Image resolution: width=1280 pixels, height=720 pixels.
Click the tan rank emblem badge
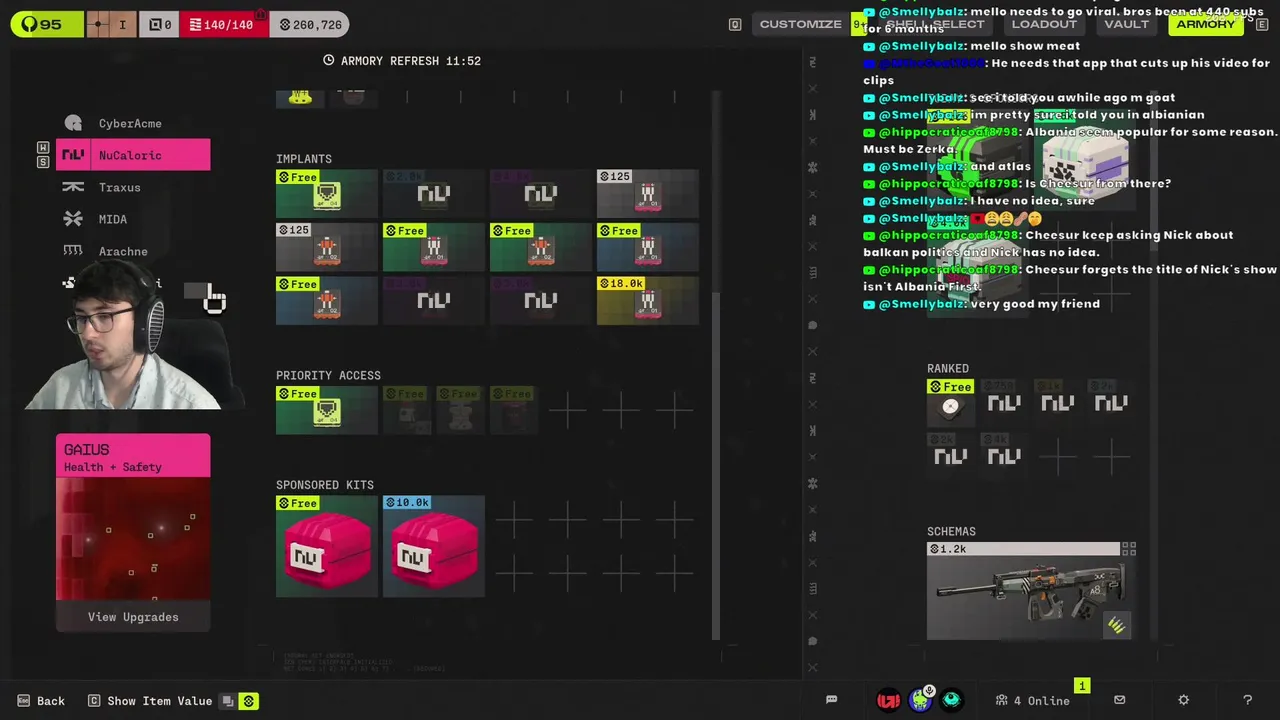[x=110, y=24]
